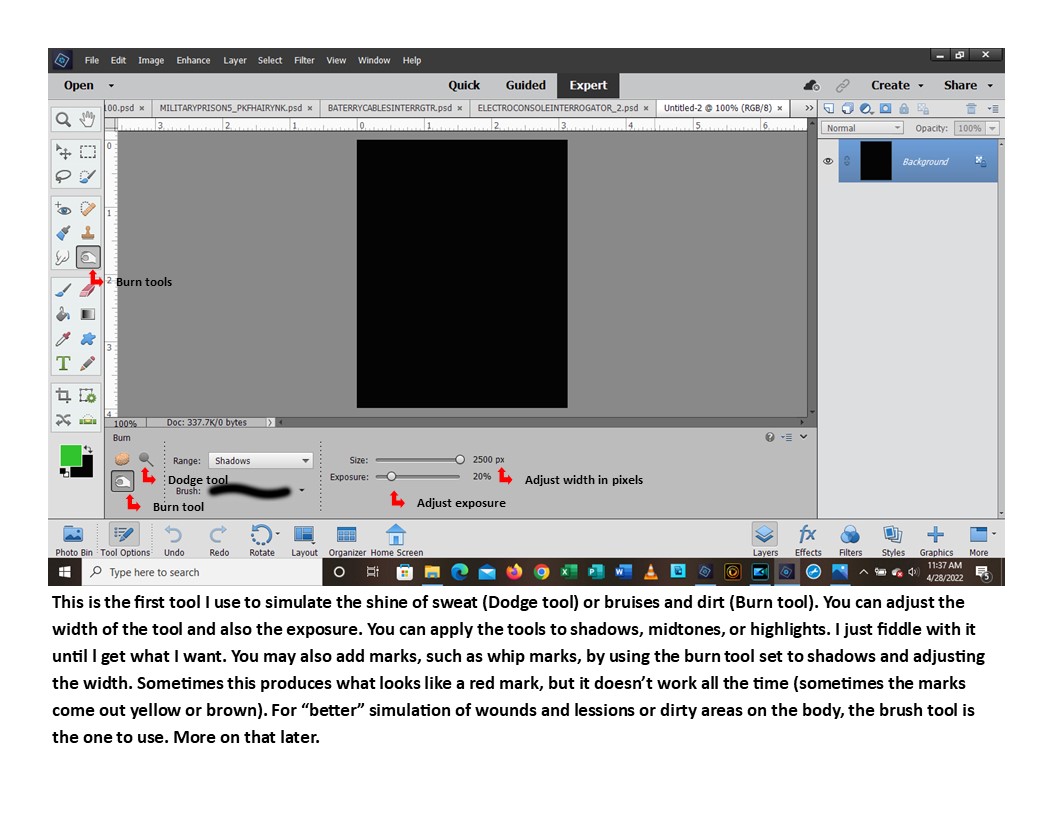Select the Zoom tool in the toolbox
The width and height of the screenshot is (1056, 816).
click(x=63, y=119)
